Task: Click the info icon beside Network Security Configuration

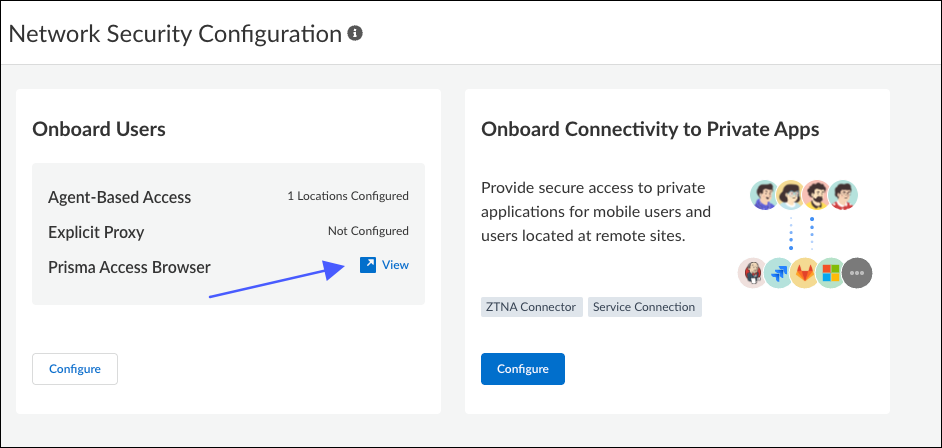Action: [x=355, y=34]
